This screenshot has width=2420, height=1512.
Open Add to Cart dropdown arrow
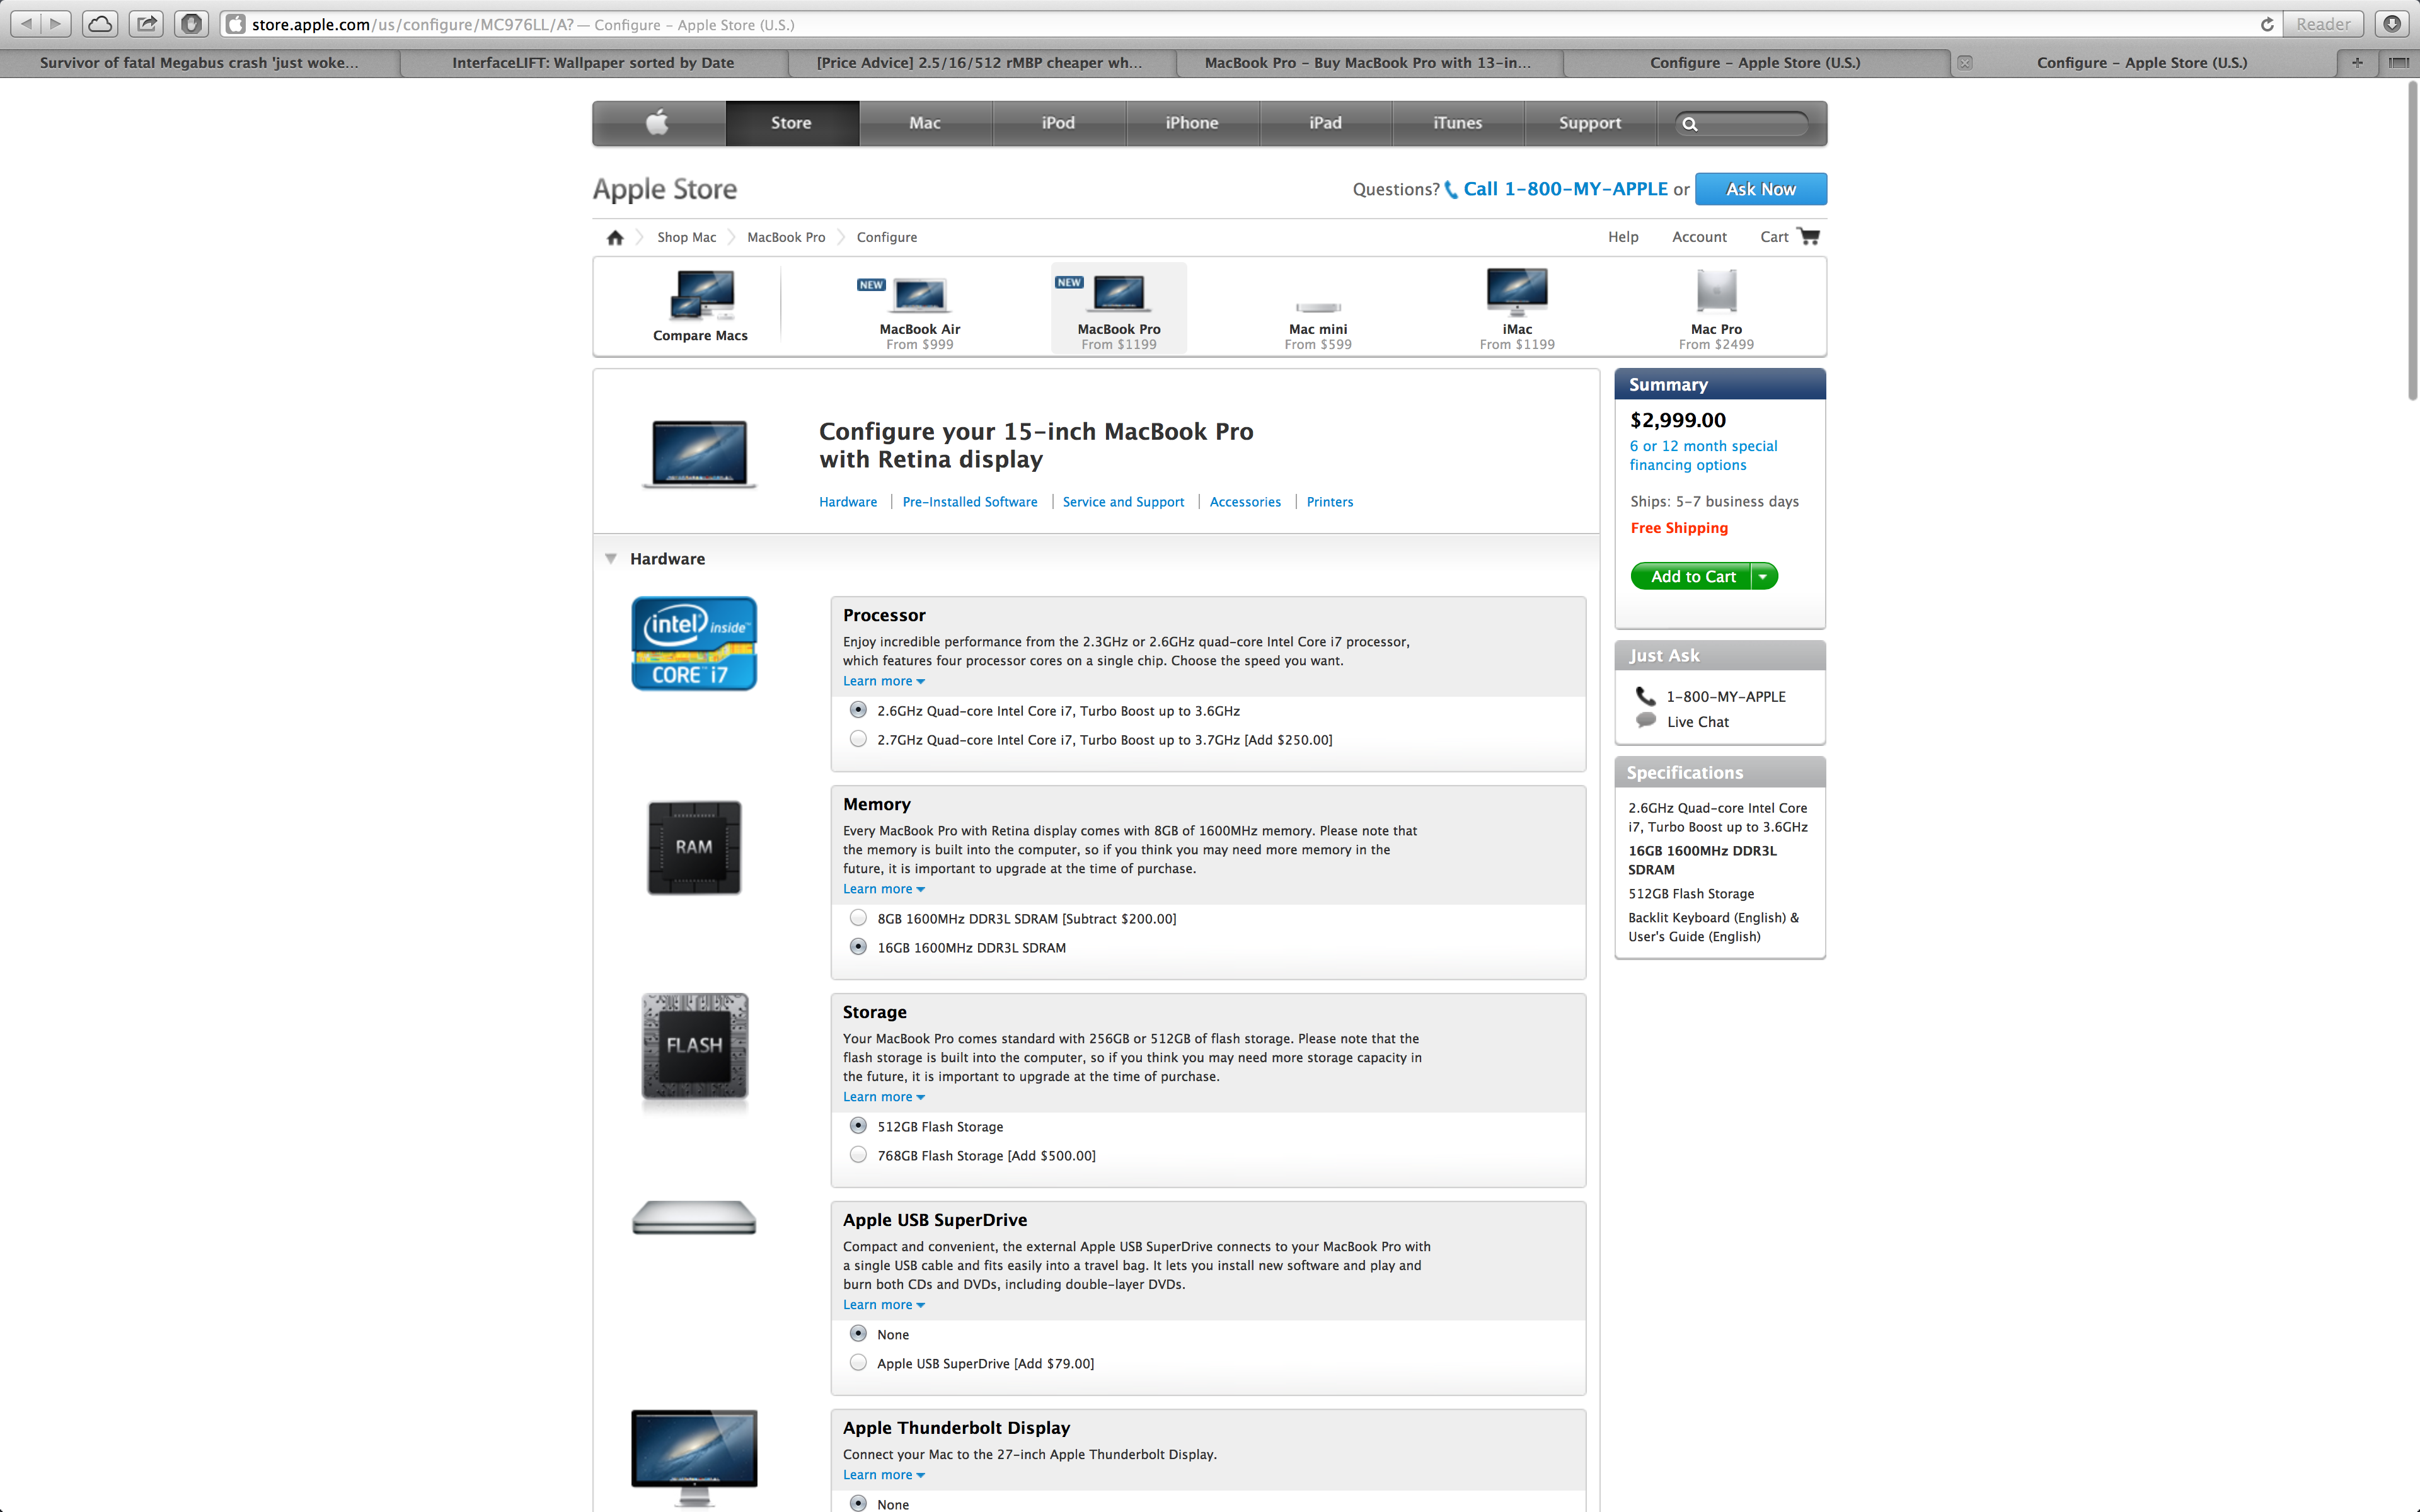pos(1764,576)
